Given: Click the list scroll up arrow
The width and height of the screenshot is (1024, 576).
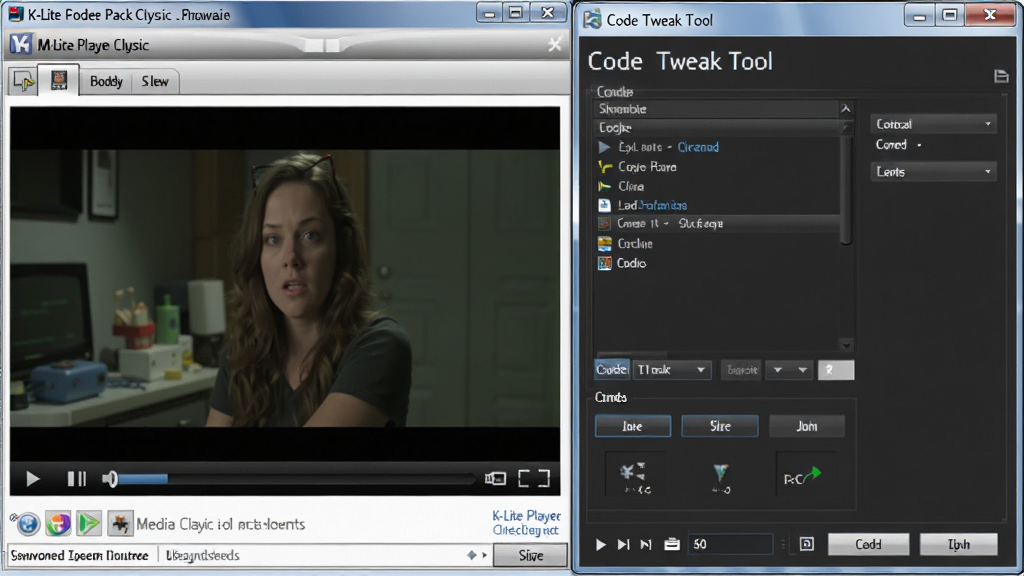Looking at the screenshot, I should coord(846,108).
